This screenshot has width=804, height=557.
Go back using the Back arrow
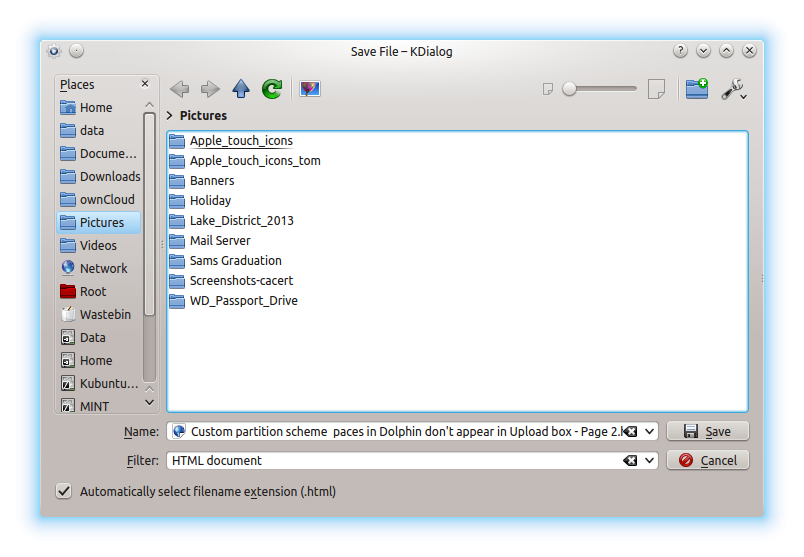click(179, 89)
